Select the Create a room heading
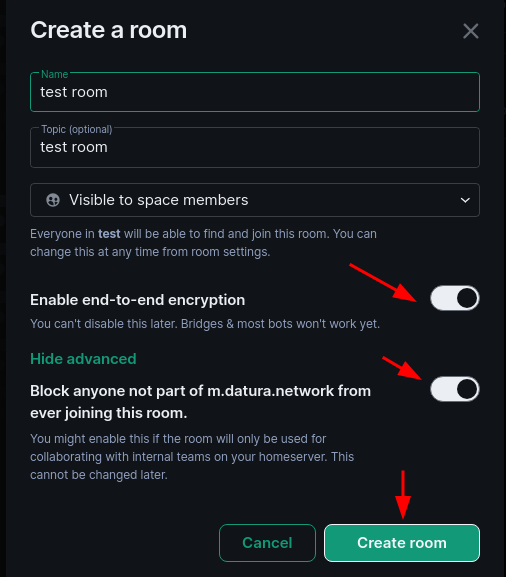This screenshot has width=506, height=577. pos(109,30)
